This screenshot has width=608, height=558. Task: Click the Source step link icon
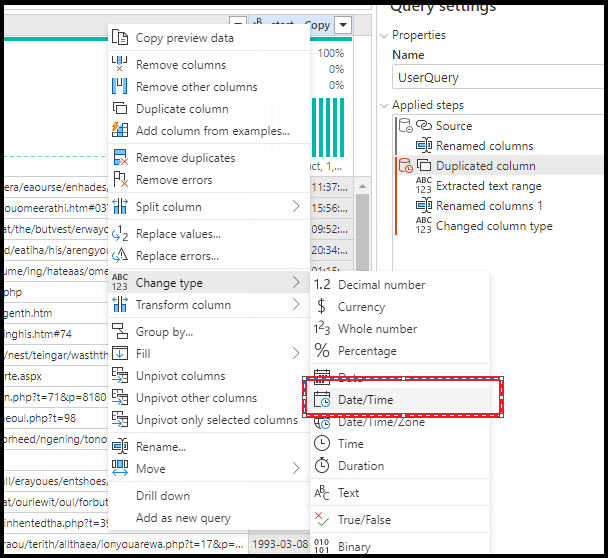(424, 125)
